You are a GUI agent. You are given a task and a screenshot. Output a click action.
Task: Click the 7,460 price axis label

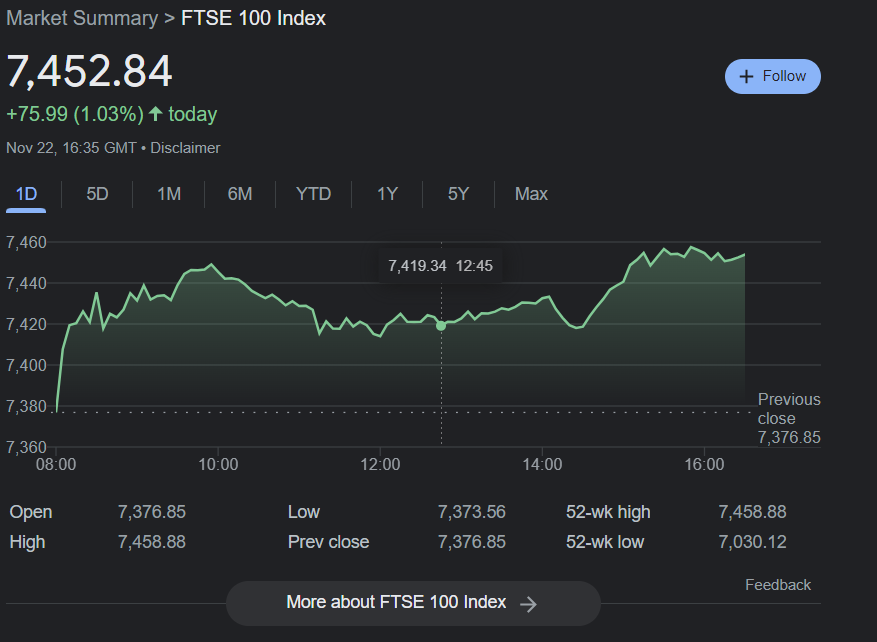pyautogui.click(x=26, y=243)
